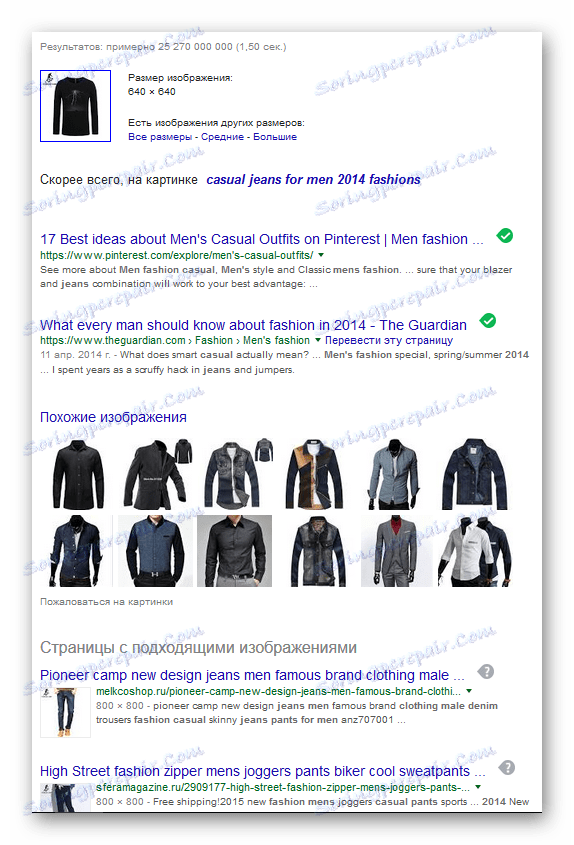This screenshot has width=574, height=845.
Task: Open dropdown arrow after sferamagazine.ru URL
Action: pos(478,787)
